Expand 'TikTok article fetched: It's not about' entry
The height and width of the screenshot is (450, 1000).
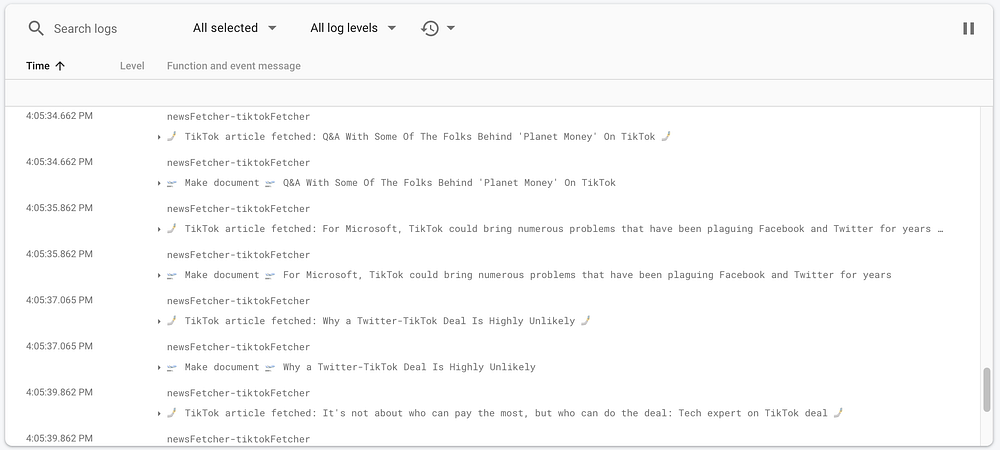tap(159, 413)
